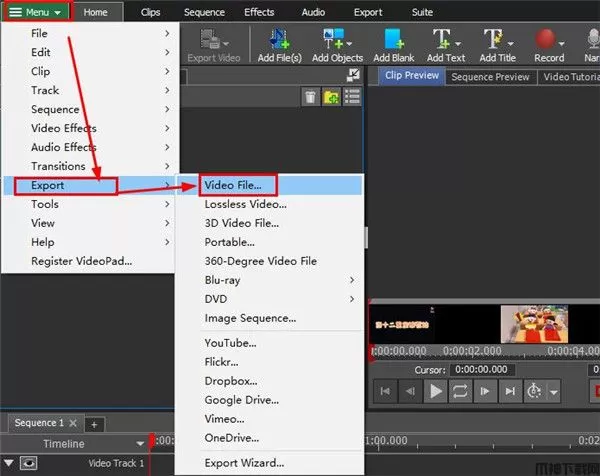Collapse the Video Track 1 triangle

(x=9, y=463)
